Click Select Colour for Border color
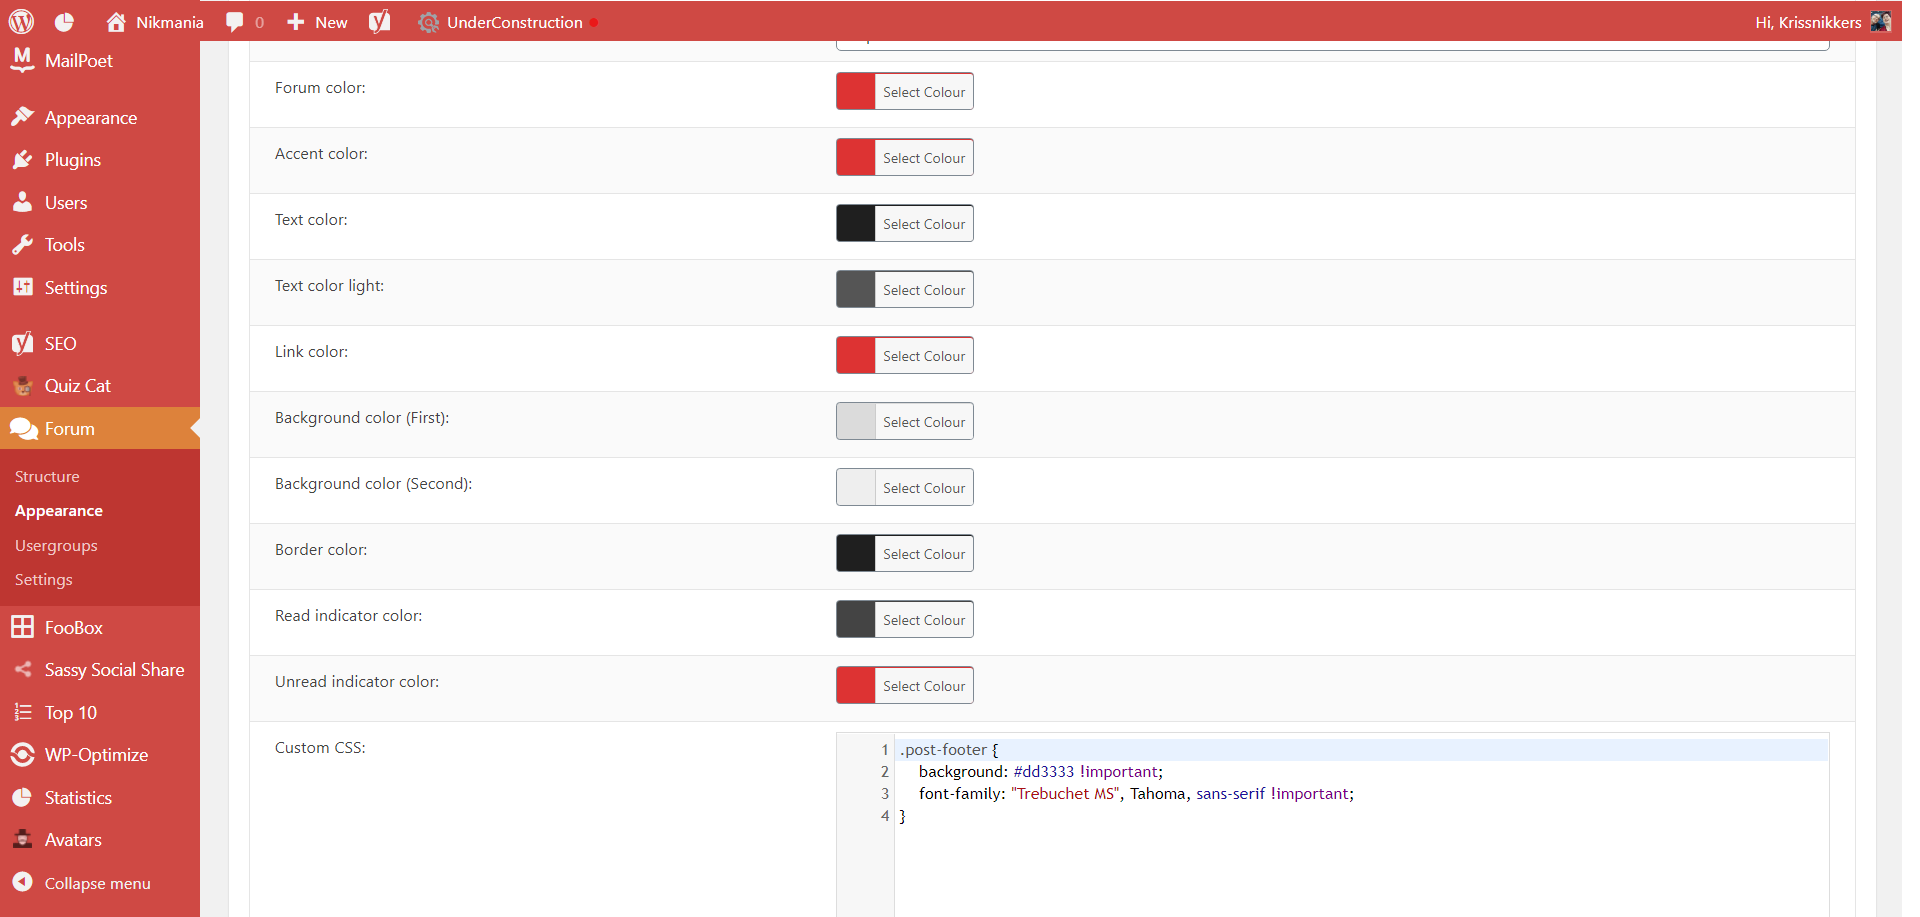The image size is (1920, 917). click(x=923, y=554)
